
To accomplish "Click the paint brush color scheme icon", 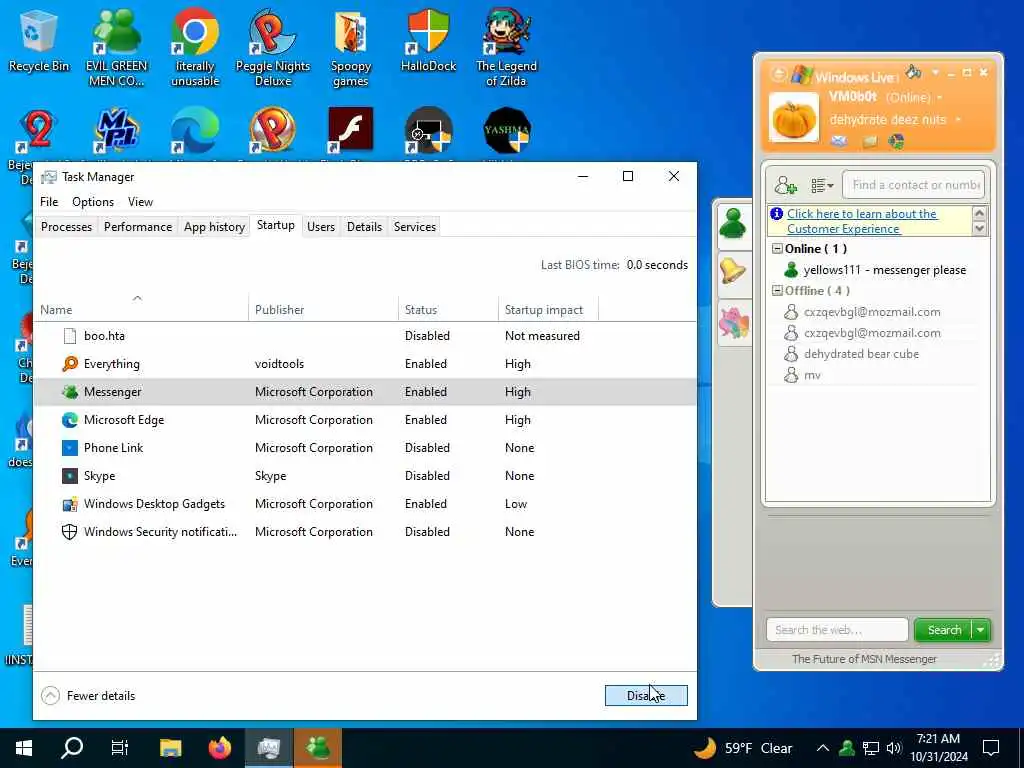I will [913, 72].
